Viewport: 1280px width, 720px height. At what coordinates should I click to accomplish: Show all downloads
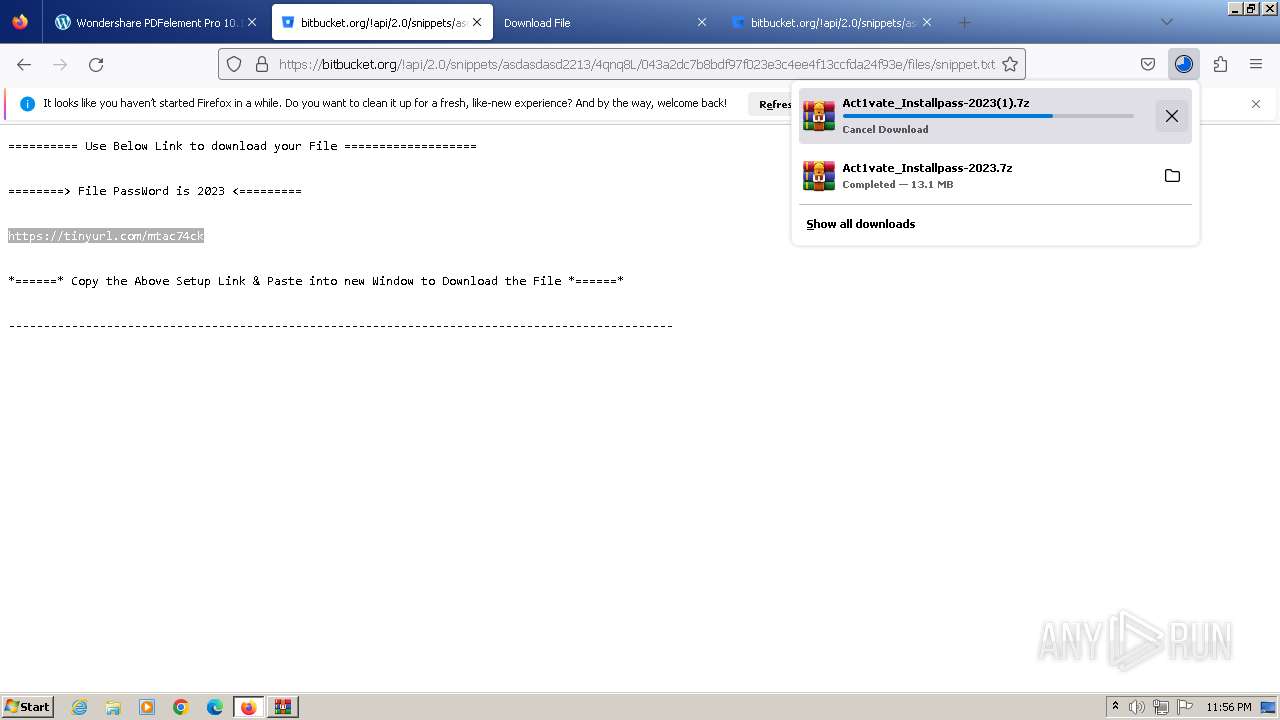pos(861,224)
